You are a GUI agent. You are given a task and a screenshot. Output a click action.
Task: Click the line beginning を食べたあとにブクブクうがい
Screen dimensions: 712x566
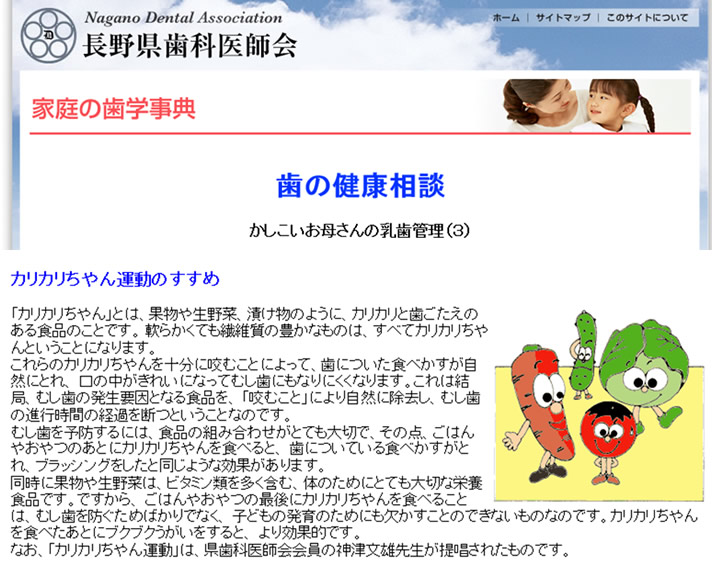coord(185,532)
